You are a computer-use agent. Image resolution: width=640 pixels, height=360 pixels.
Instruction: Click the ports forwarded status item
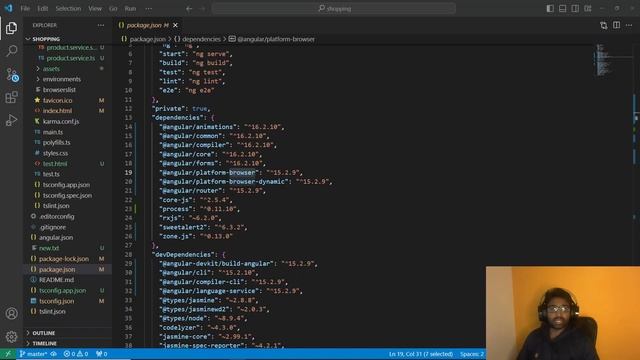[101, 354]
